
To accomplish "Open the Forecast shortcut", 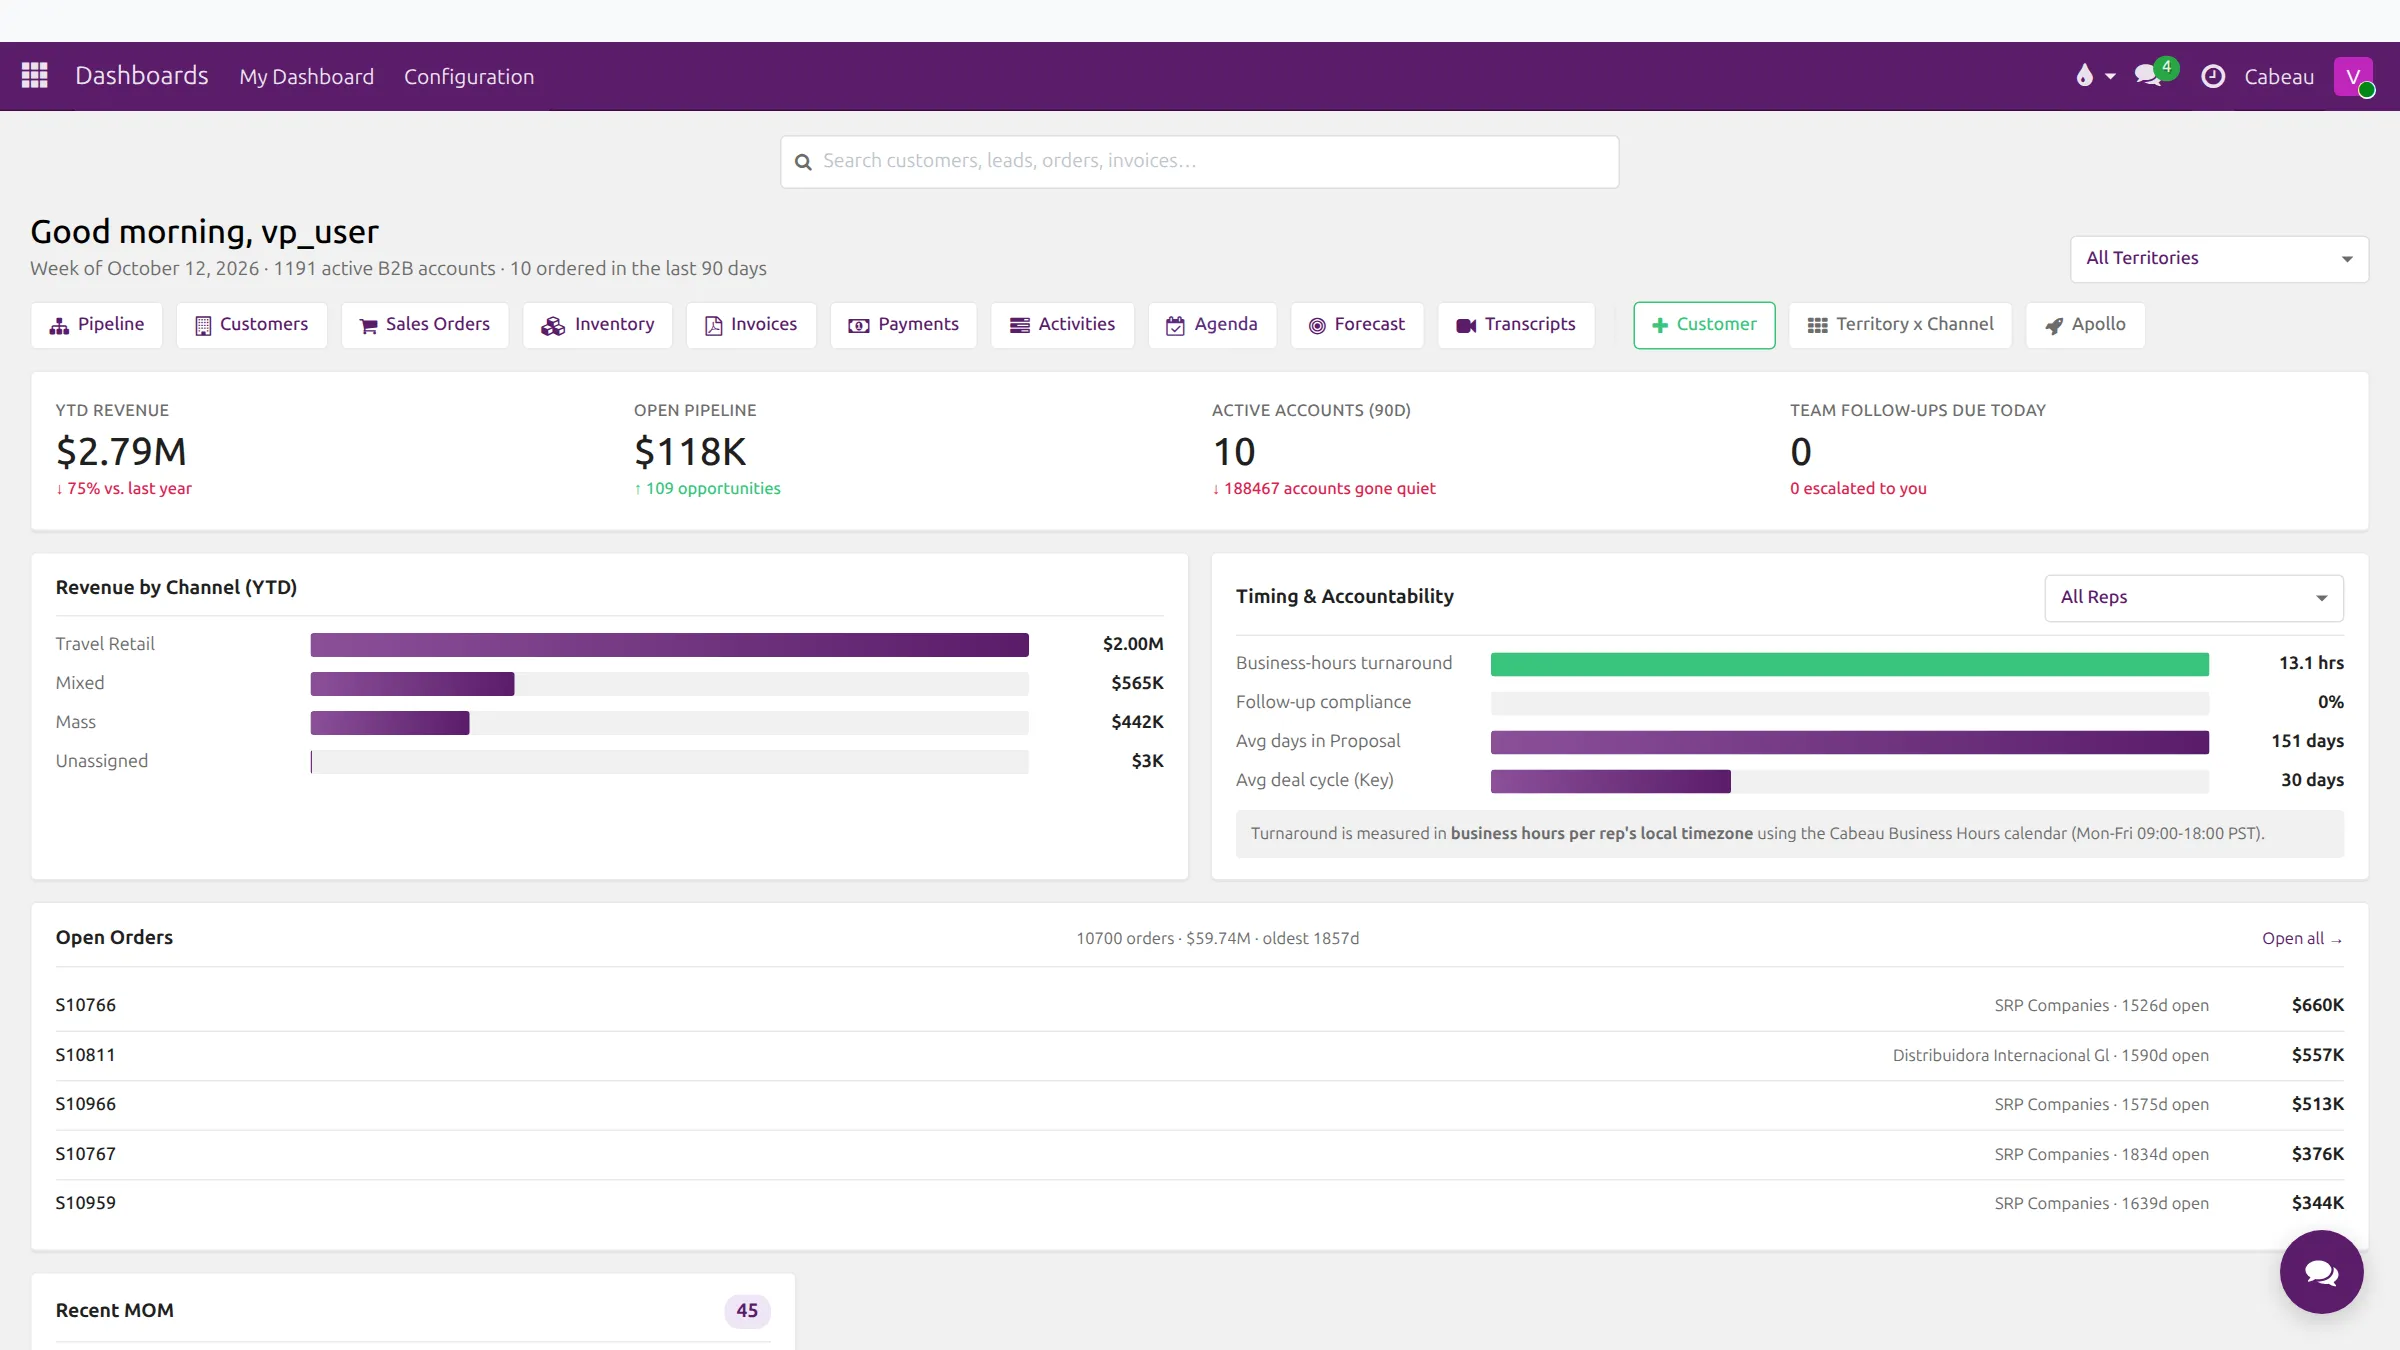I will click(1357, 325).
